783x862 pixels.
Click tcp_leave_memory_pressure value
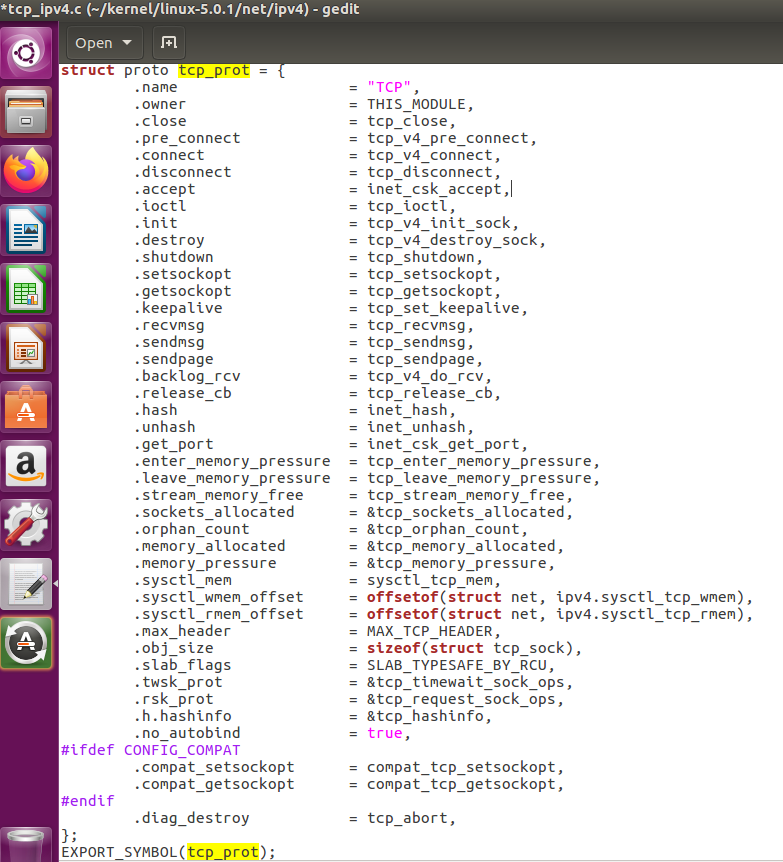coord(479,479)
